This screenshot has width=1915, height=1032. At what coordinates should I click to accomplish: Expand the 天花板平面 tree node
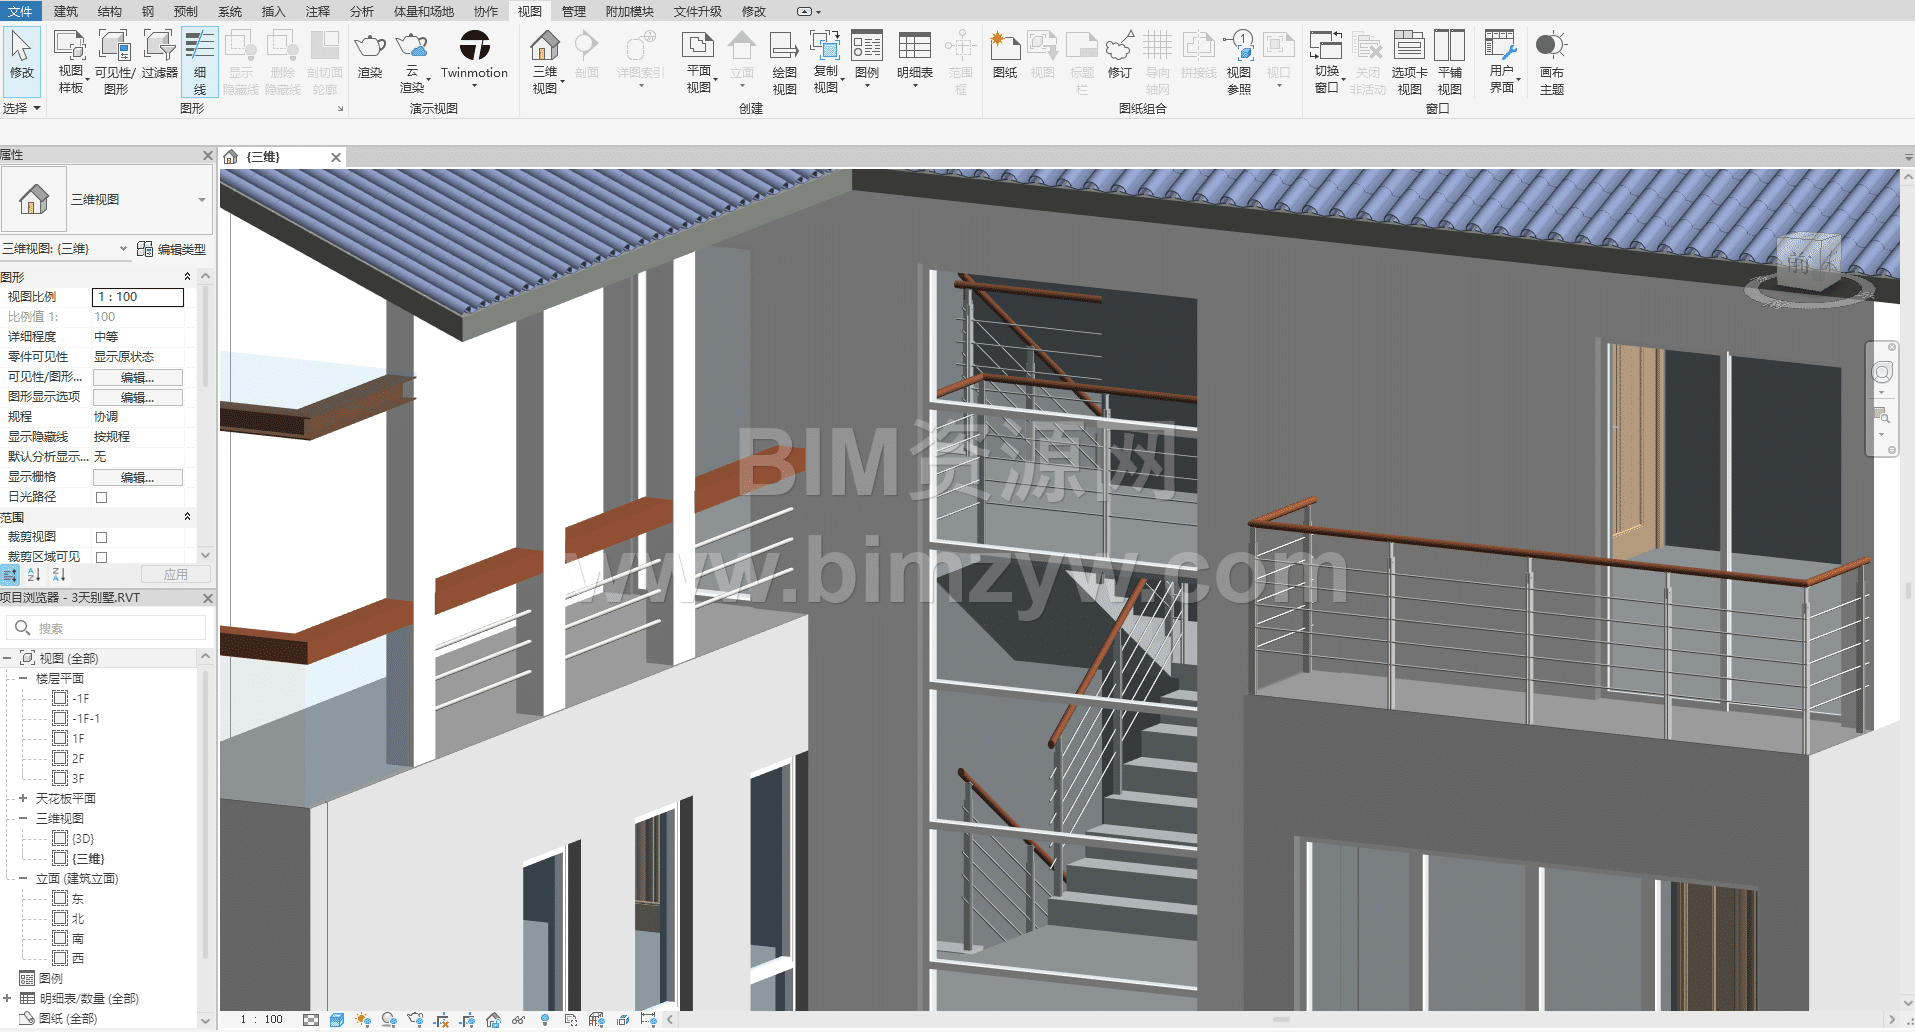23,798
